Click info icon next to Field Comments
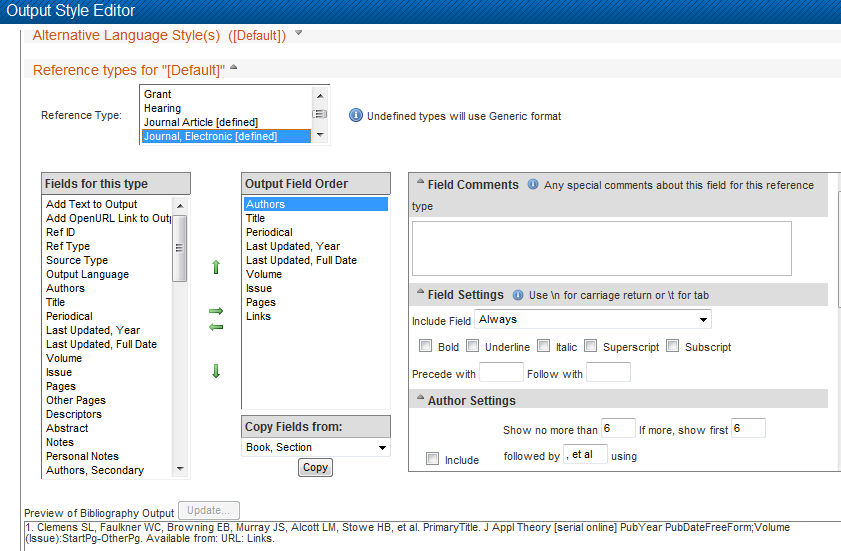The image size is (841, 551). coord(533,185)
